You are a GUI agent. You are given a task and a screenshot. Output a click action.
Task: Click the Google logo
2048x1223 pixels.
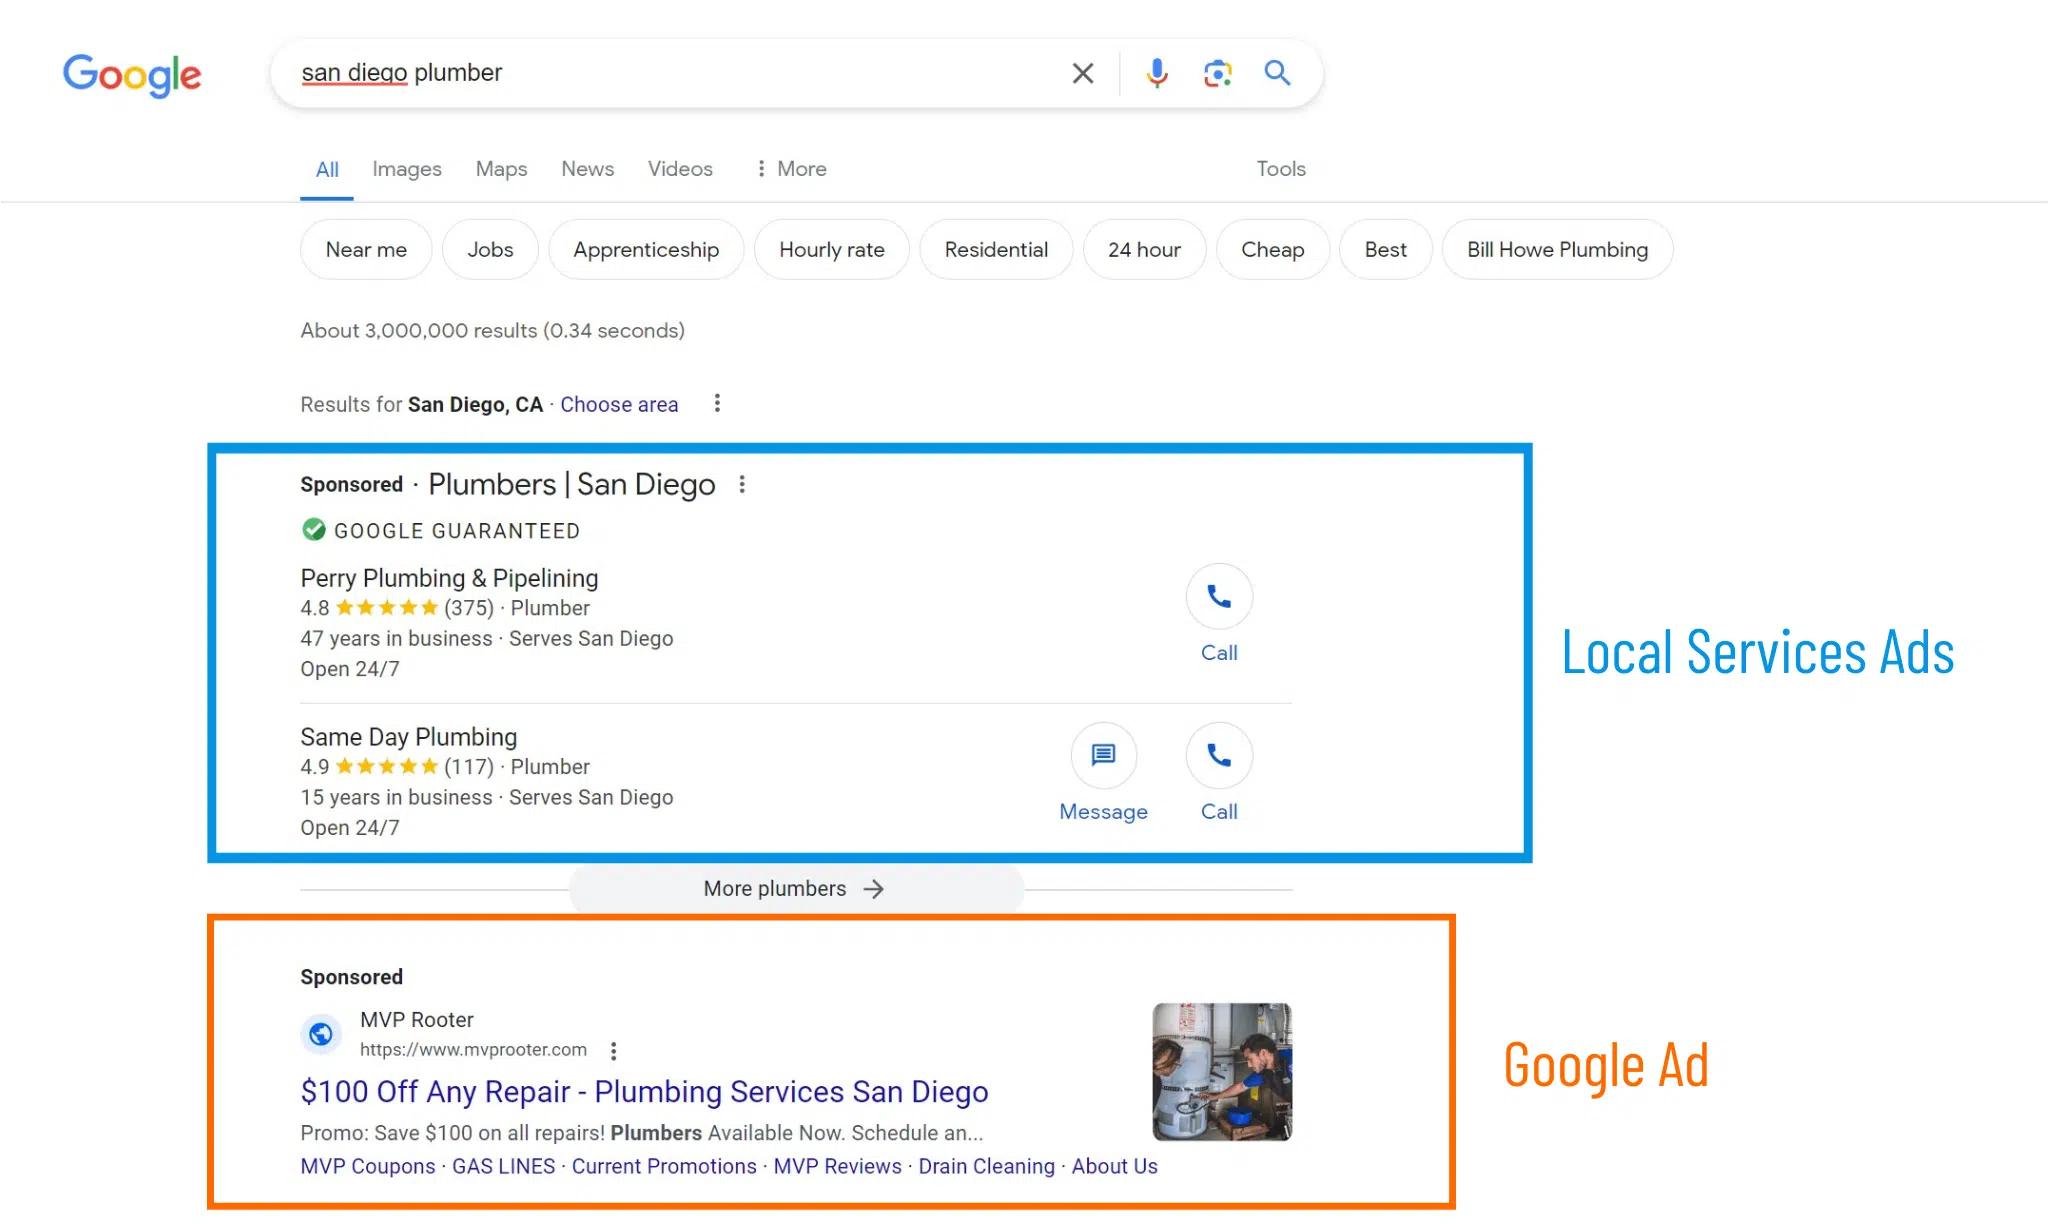[131, 74]
